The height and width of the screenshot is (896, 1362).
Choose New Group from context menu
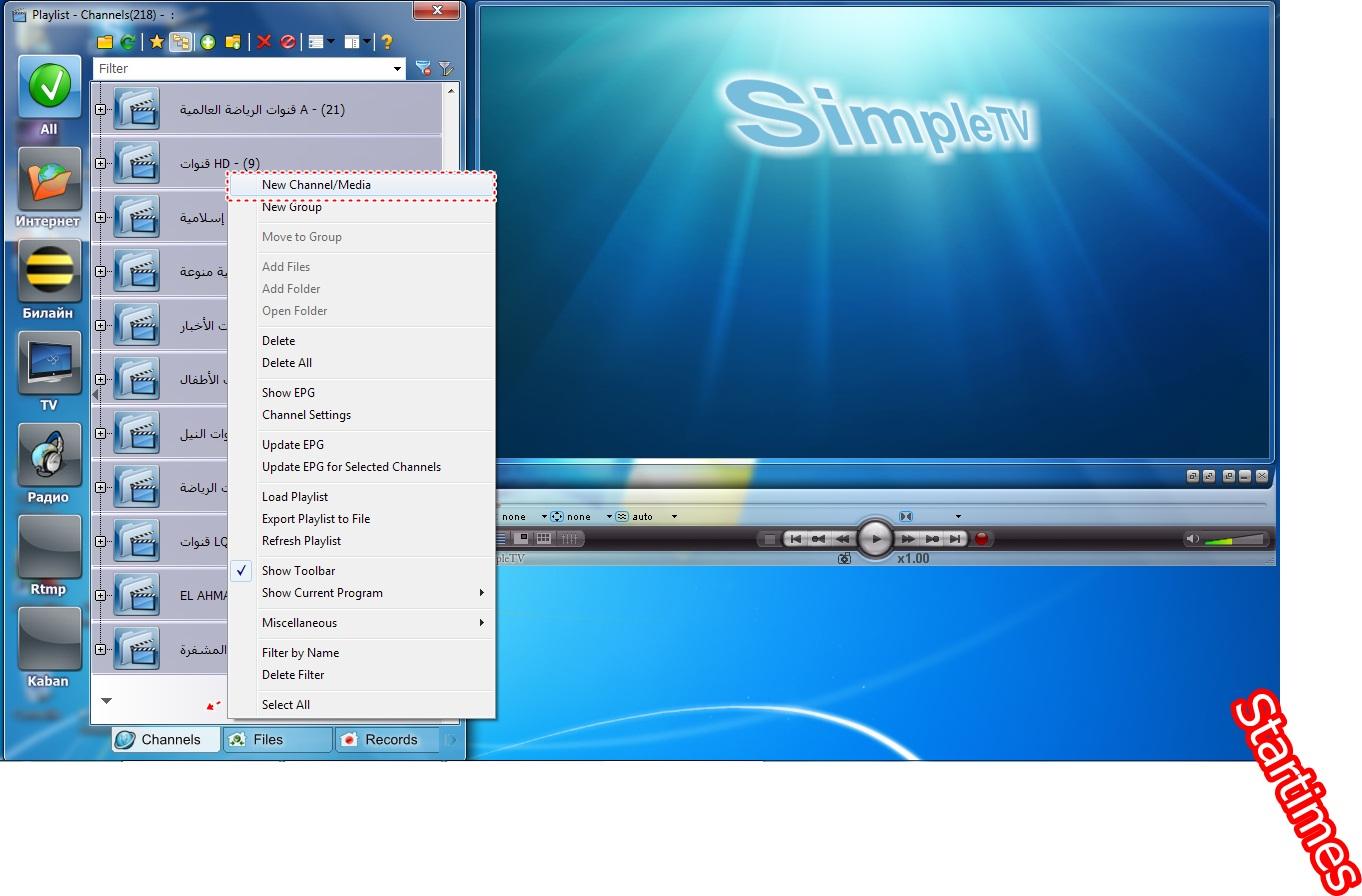(x=362, y=207)
